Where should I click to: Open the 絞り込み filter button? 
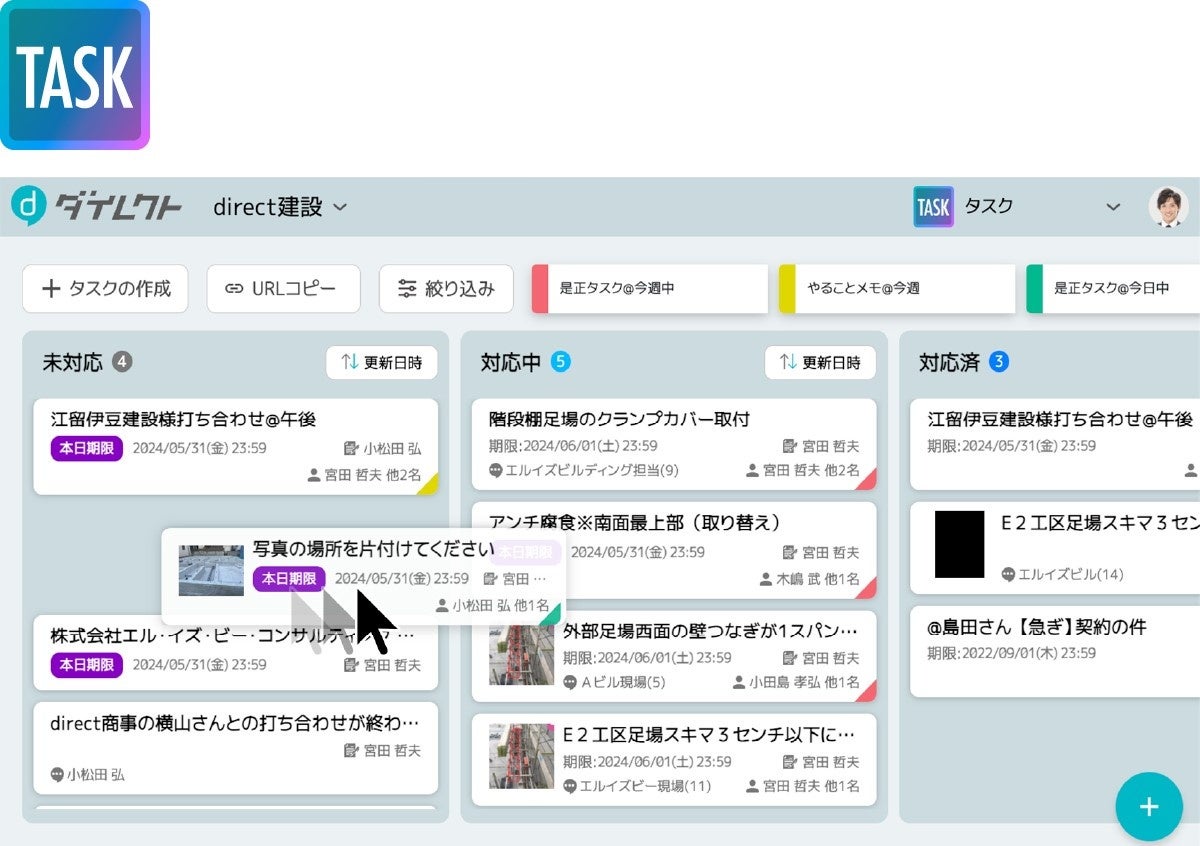(x=446, y=289)
